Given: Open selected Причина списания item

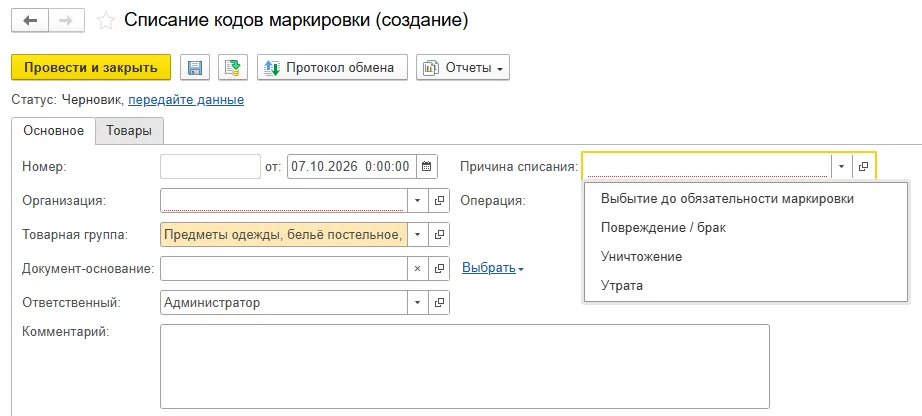Looking at the screenshot, I should (863, 167).
